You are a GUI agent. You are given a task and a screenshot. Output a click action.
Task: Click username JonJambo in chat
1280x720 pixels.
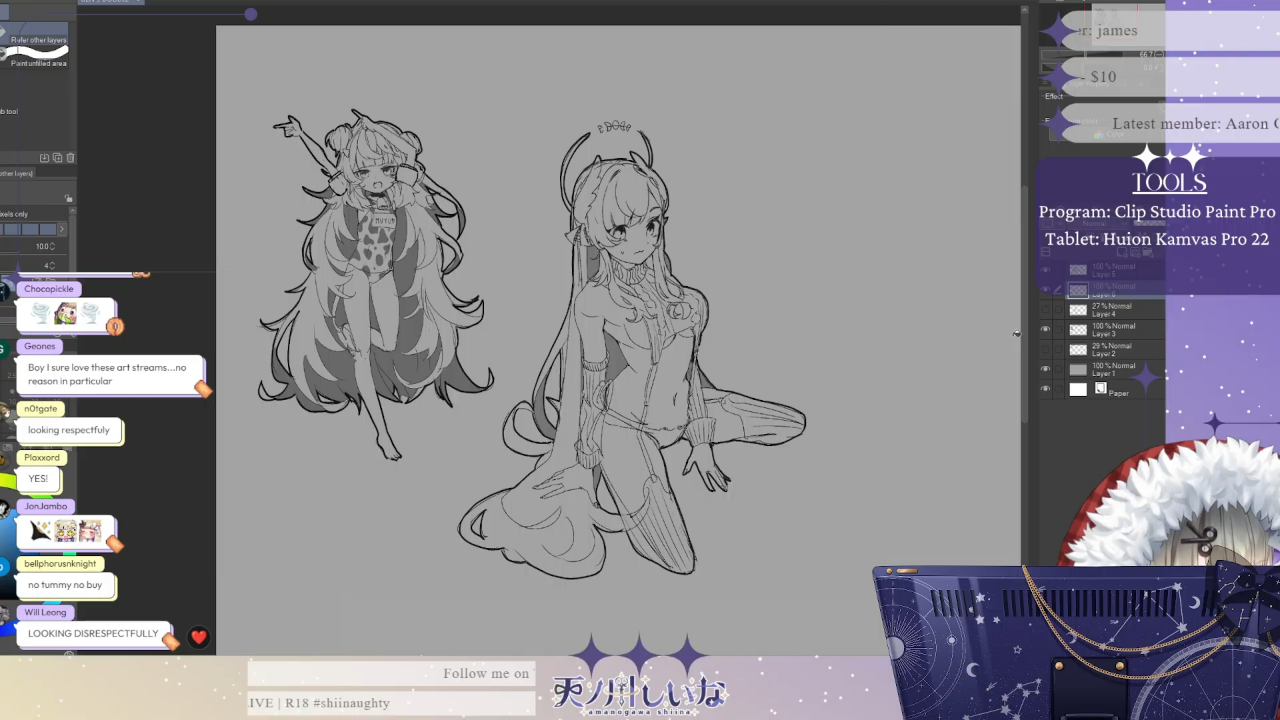pyautogui.click(x=45, y=506)
